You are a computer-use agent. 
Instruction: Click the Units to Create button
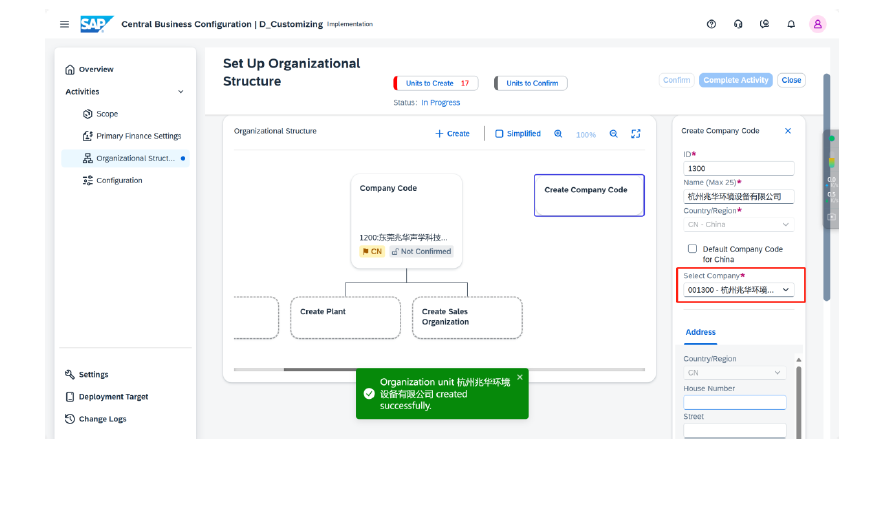tap(436, 84)
